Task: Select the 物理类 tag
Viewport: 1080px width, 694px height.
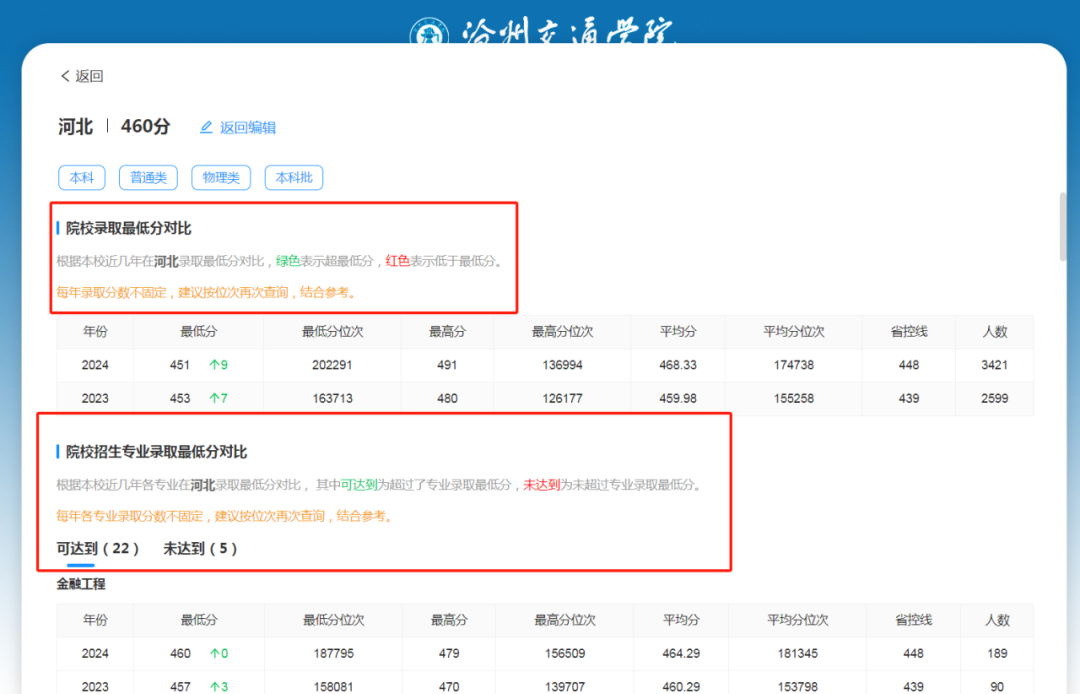Action: pos(221,178)
